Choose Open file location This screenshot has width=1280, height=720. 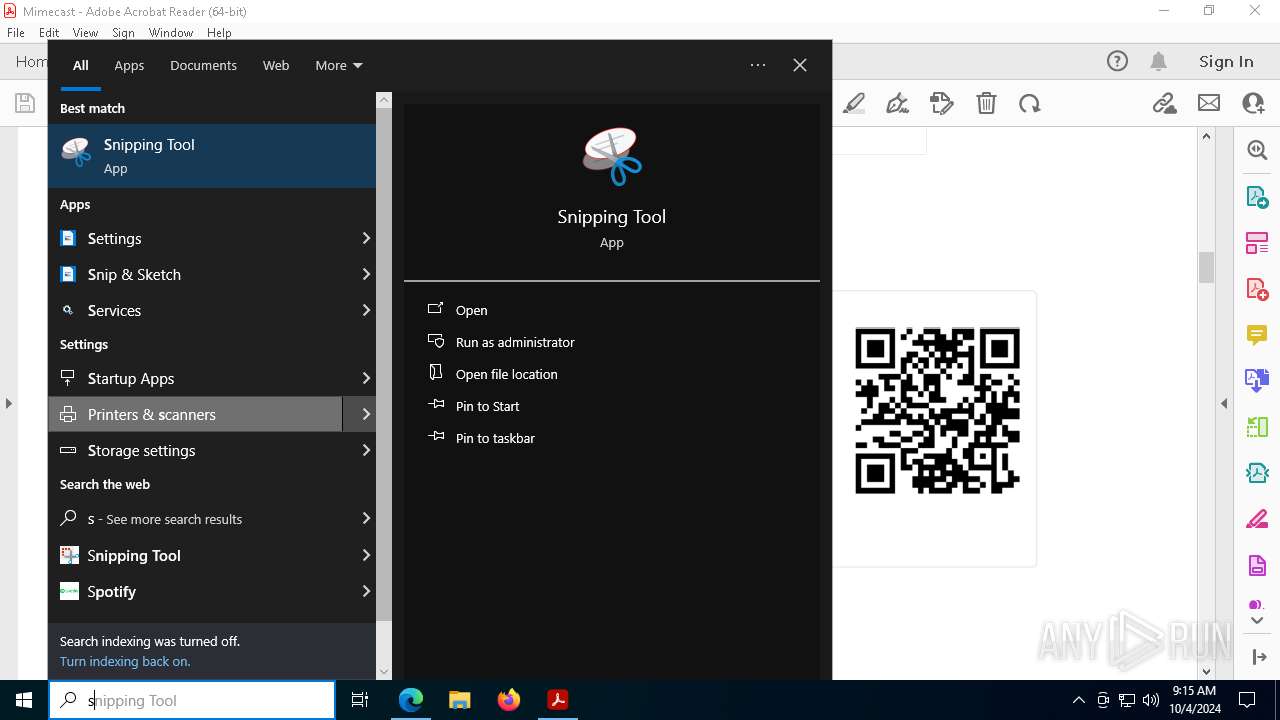click(507, 374)
